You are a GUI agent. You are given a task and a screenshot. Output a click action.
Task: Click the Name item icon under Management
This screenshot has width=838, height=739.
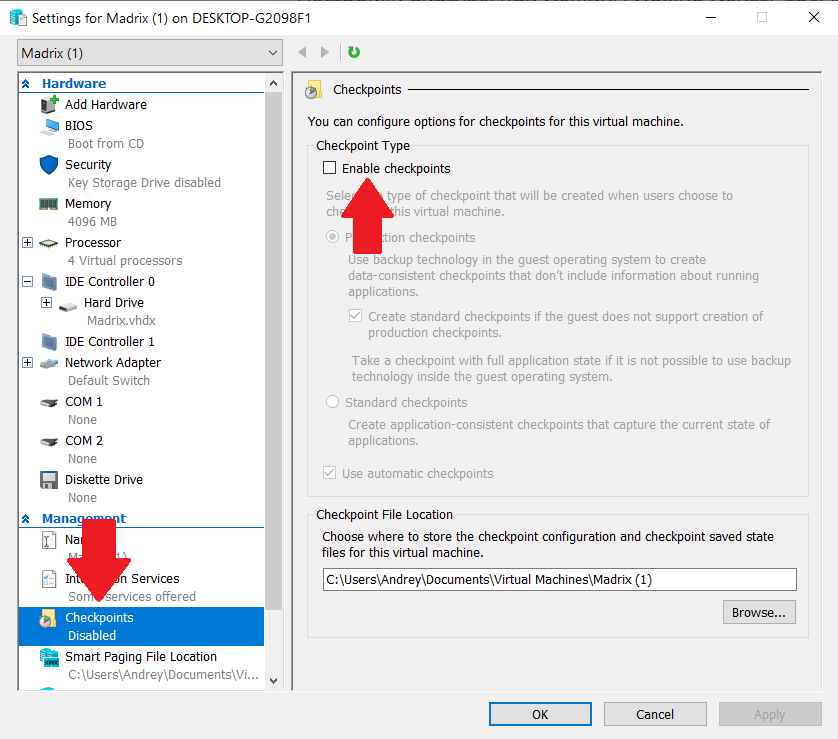click(49, 540)
